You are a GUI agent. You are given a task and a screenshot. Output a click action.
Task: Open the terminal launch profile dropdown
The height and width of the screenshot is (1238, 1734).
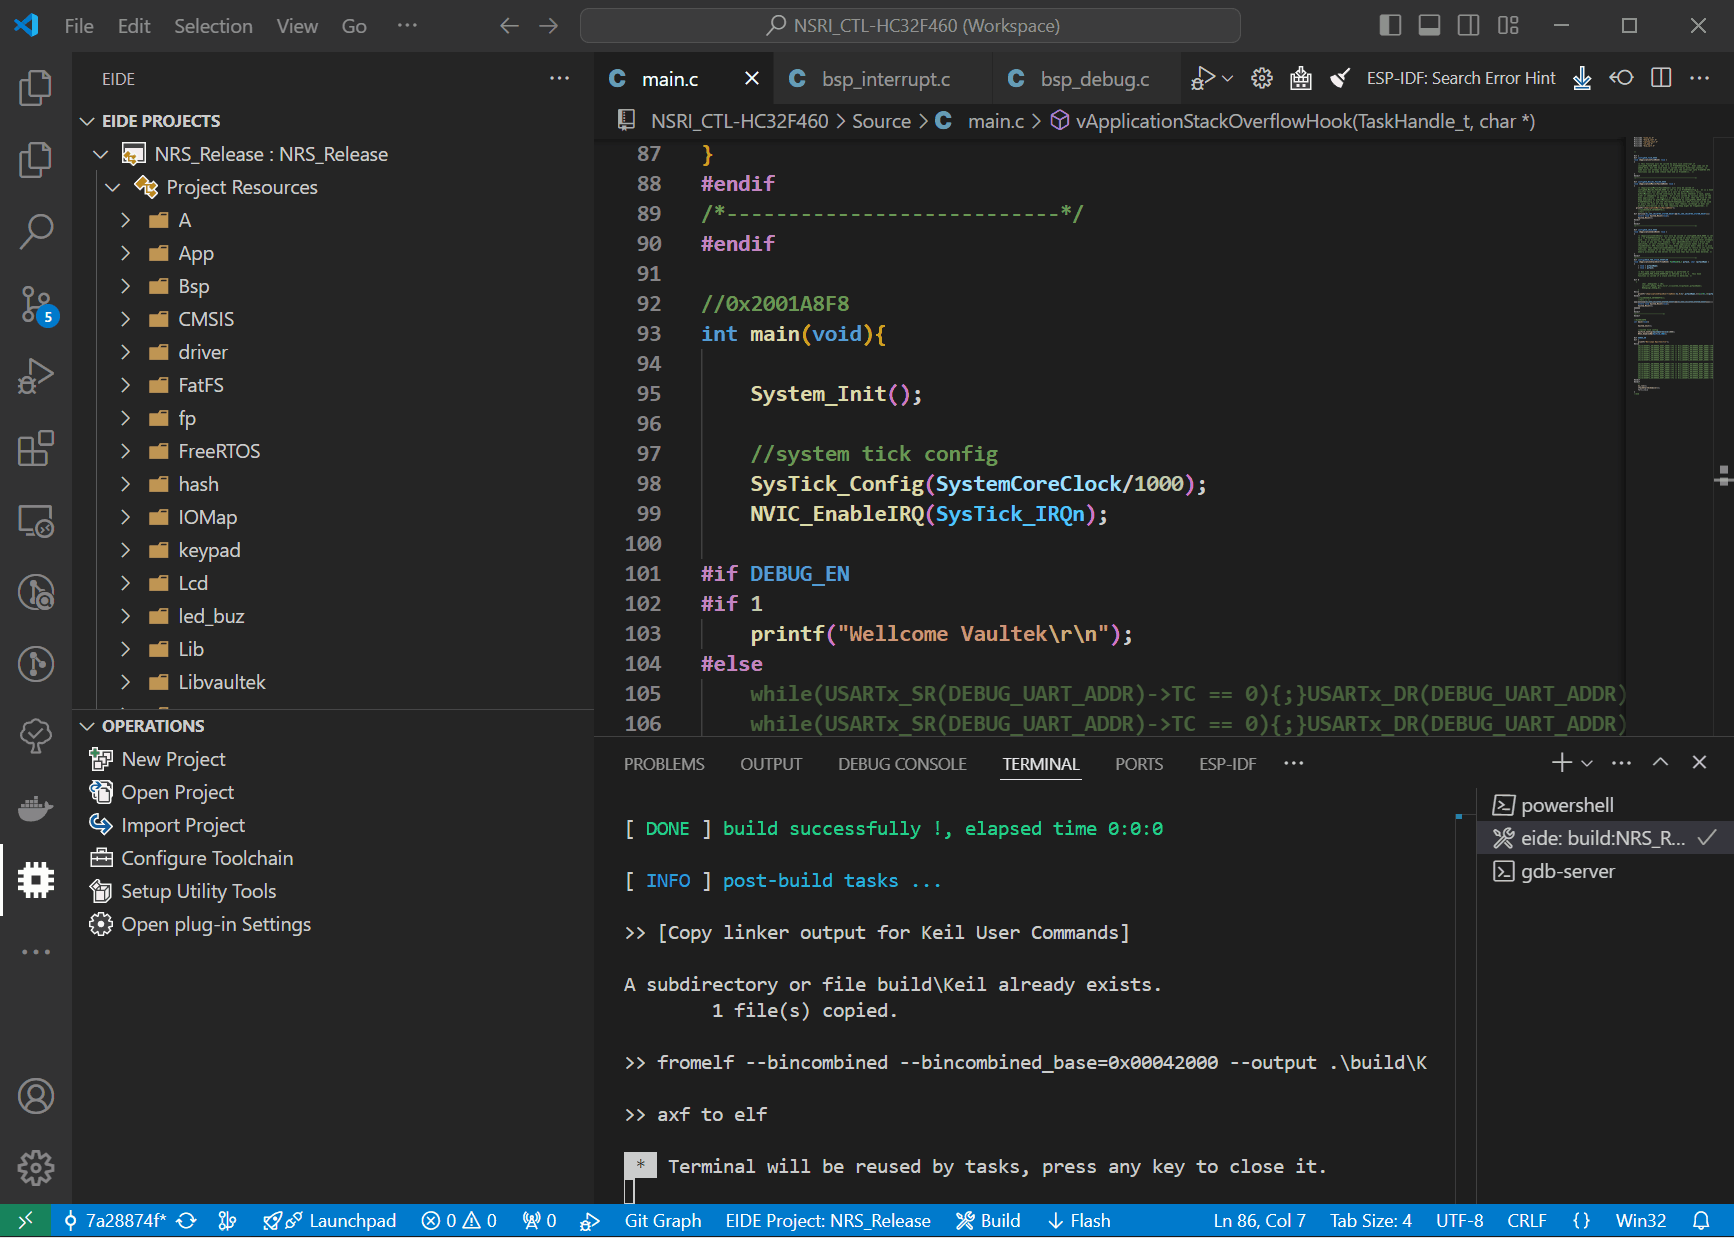pyautogui.click(x=1587, y=763)
